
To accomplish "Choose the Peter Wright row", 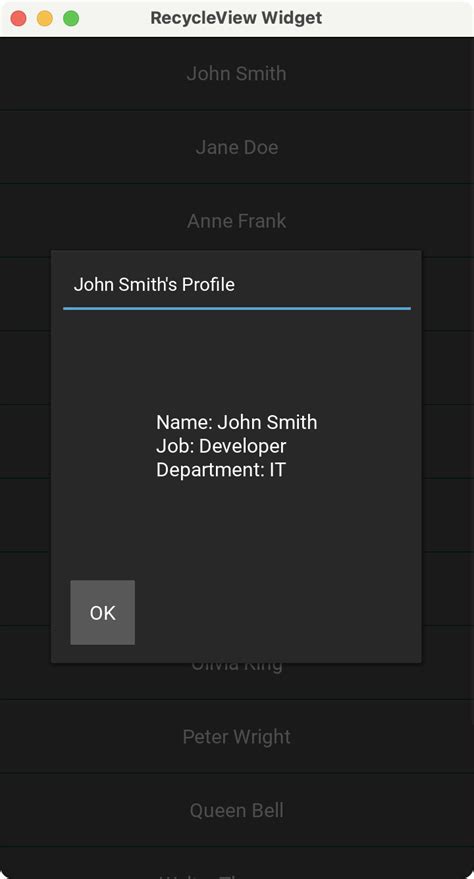I will [x=237, y=737].
